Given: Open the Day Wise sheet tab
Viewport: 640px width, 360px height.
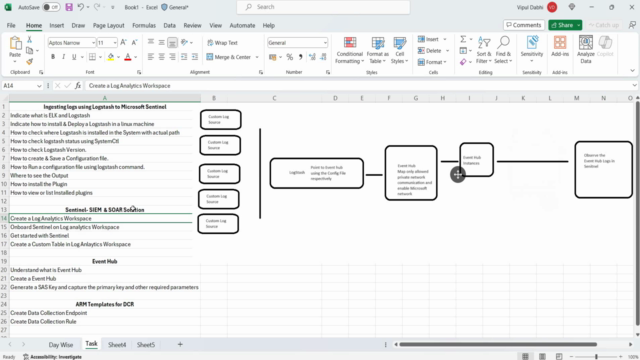Looking at the screenshot, I should 61,344.
